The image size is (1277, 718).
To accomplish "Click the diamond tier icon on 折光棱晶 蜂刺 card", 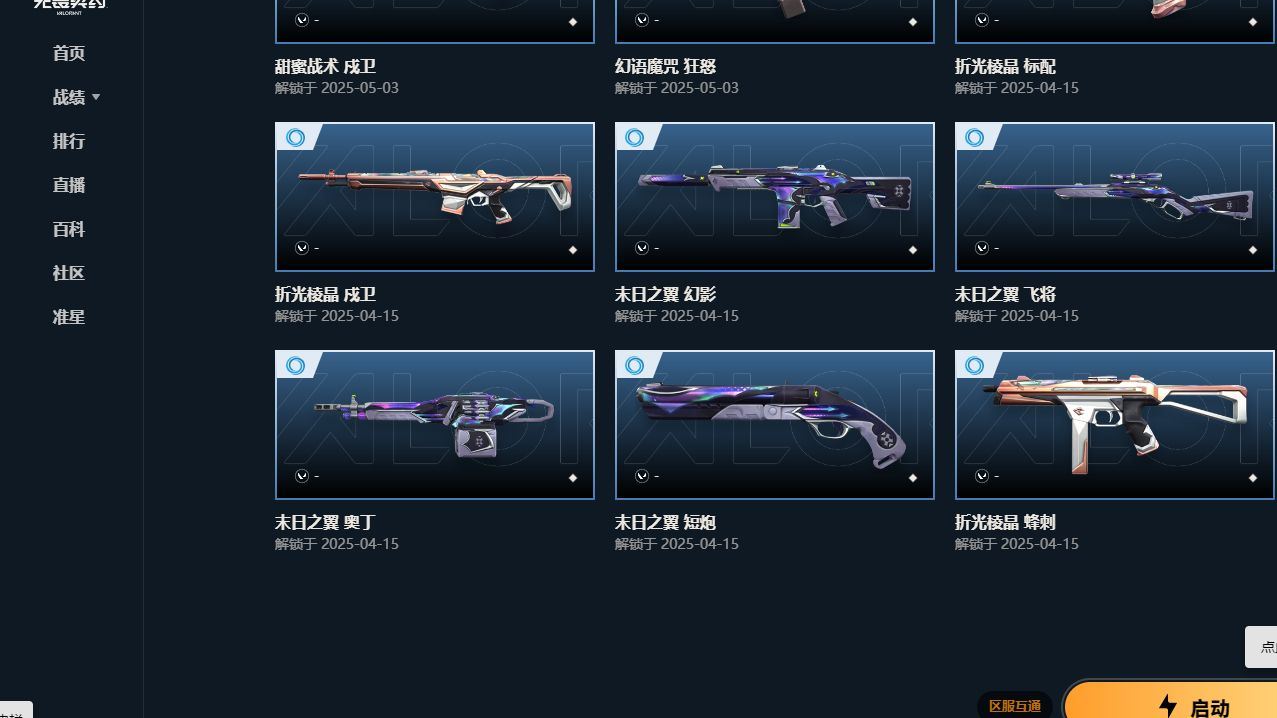I will point(1253,478).
